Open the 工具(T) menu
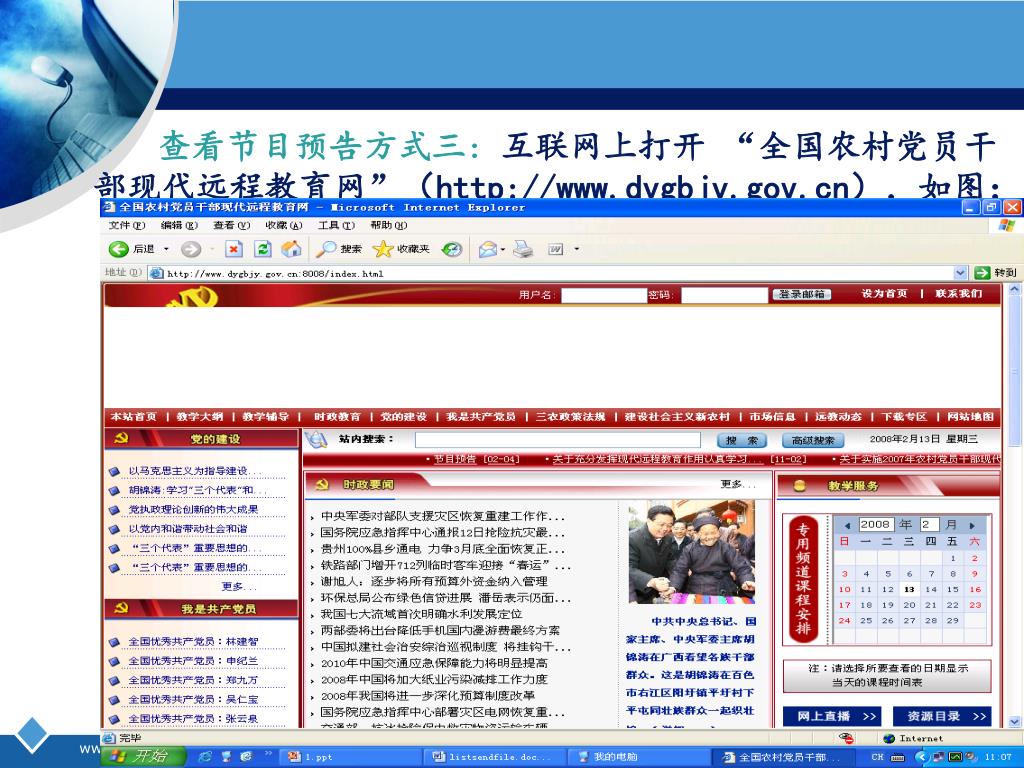The width and height of the screenshot is (1024, 768). pos(336,225)
